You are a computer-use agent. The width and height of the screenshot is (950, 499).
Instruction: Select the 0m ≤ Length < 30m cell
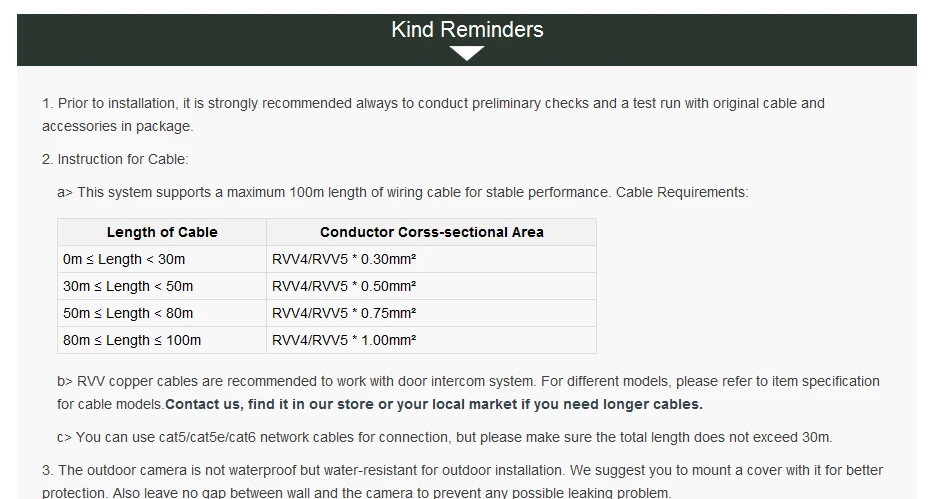162,259
